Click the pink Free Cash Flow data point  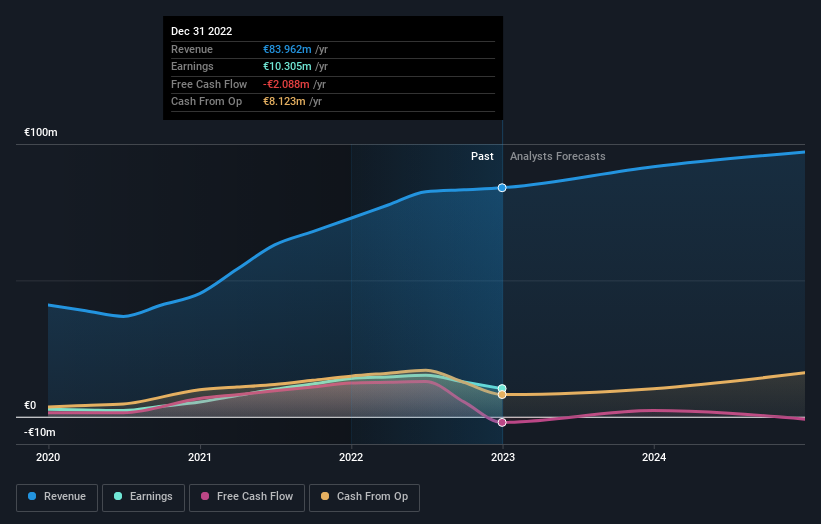[x=502, y=422]
